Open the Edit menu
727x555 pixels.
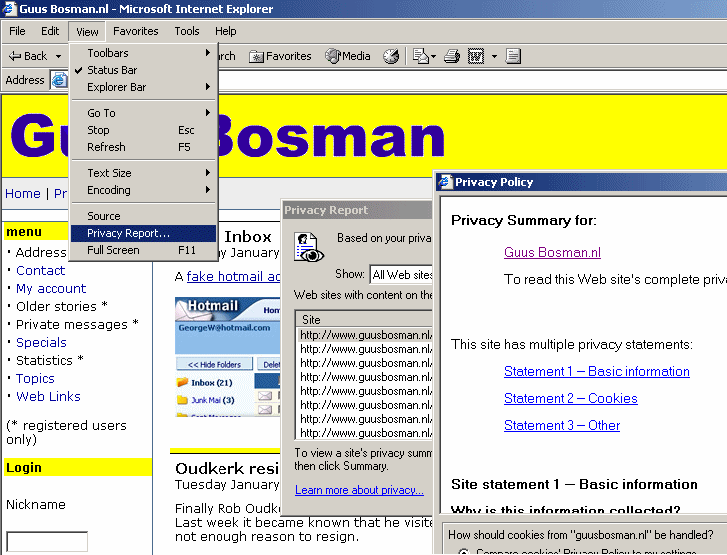(50, 31)
